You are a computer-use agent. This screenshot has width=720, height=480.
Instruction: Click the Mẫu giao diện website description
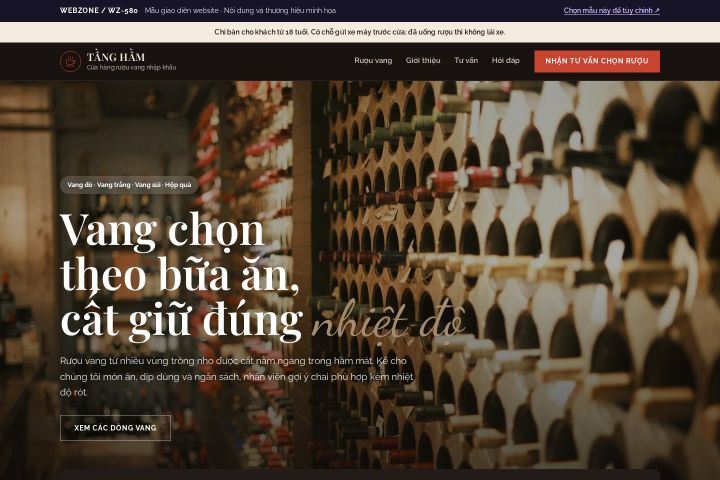(x=240, y=11)
